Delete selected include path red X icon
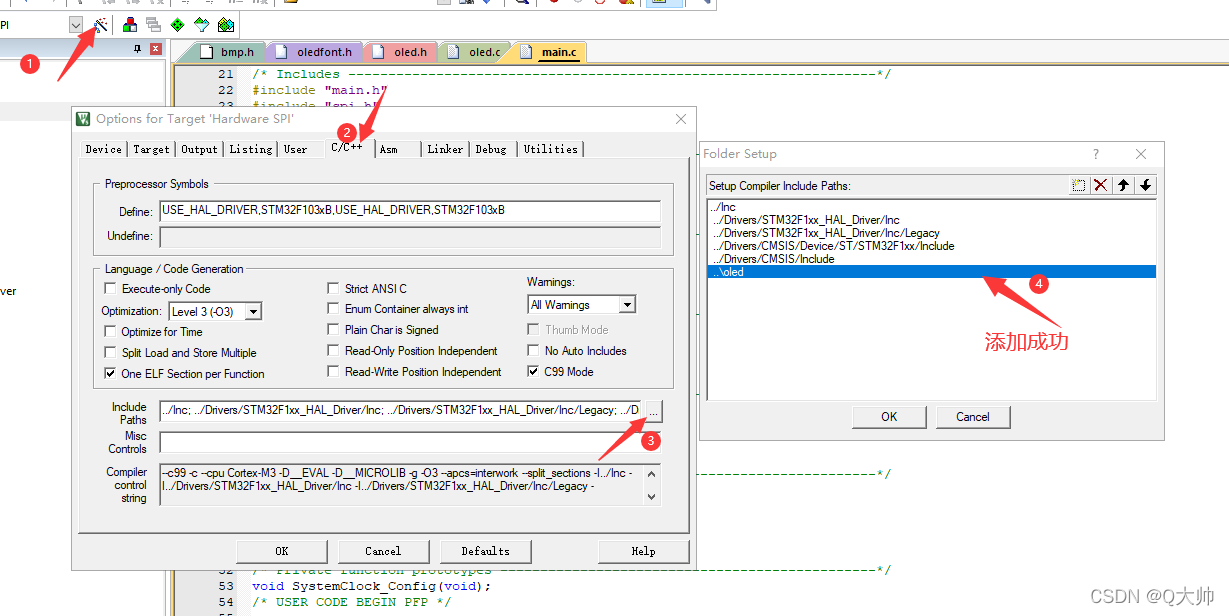This screenshot has width=1229, height=616. 1100,185
